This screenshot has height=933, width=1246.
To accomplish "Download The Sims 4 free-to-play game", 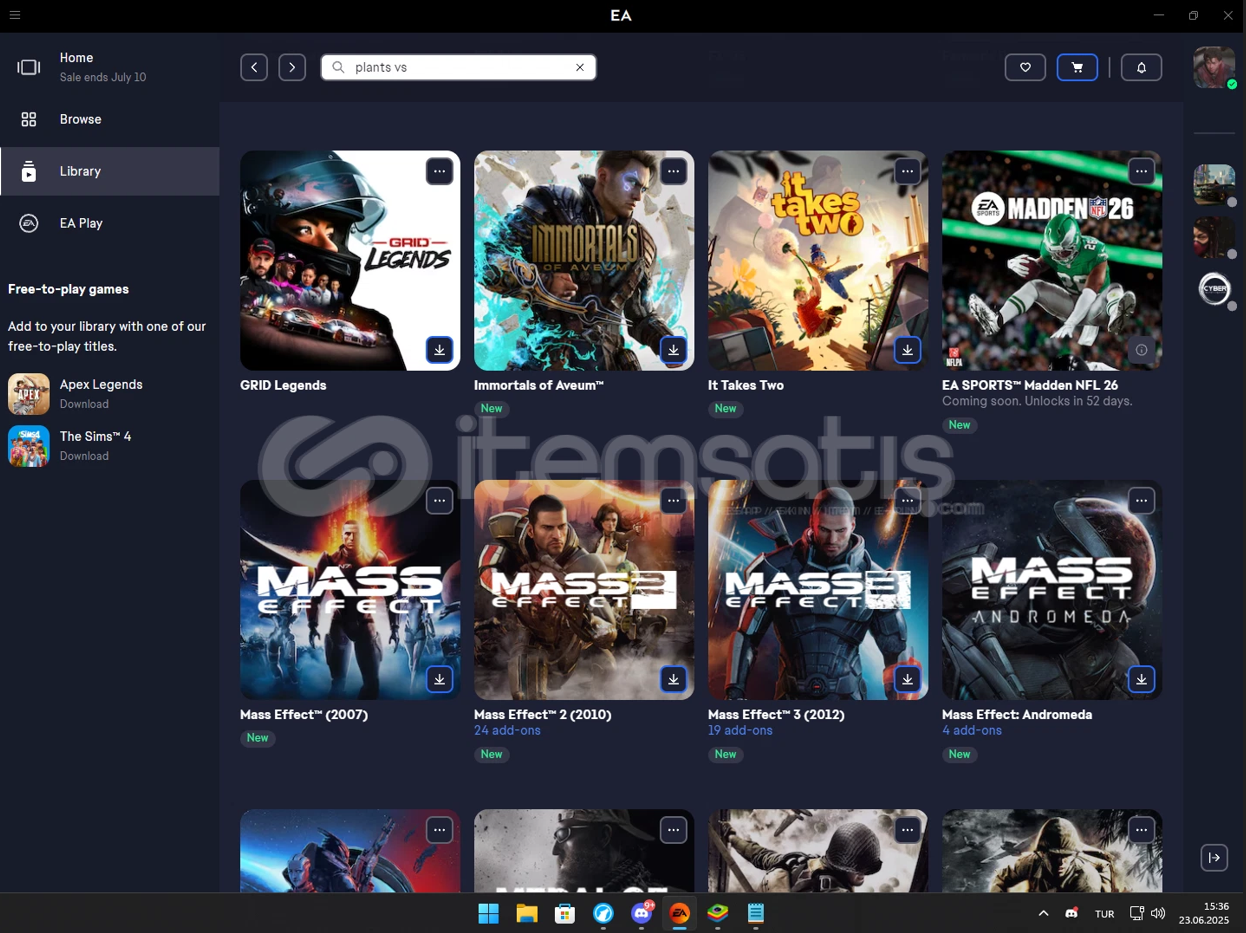I will click(84, 456).
